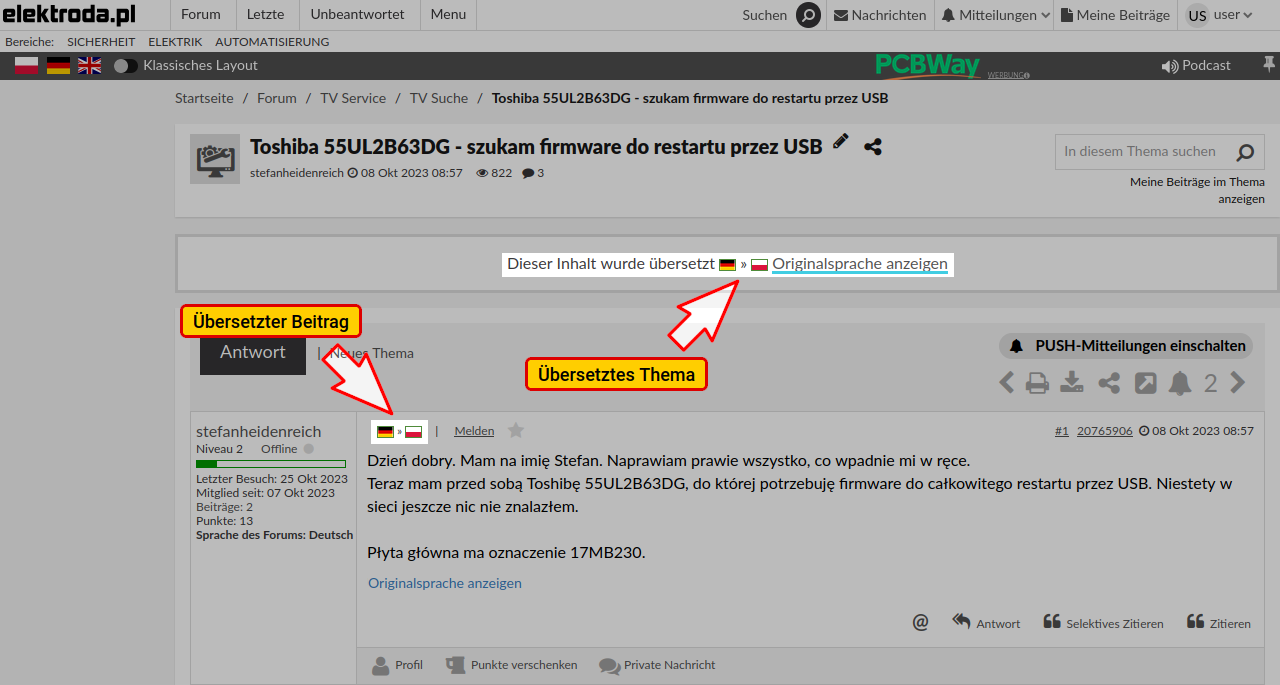
Task: Navigate to TV Suche breadcrumb
Action: pyautogui.click(x=439, y=98)
